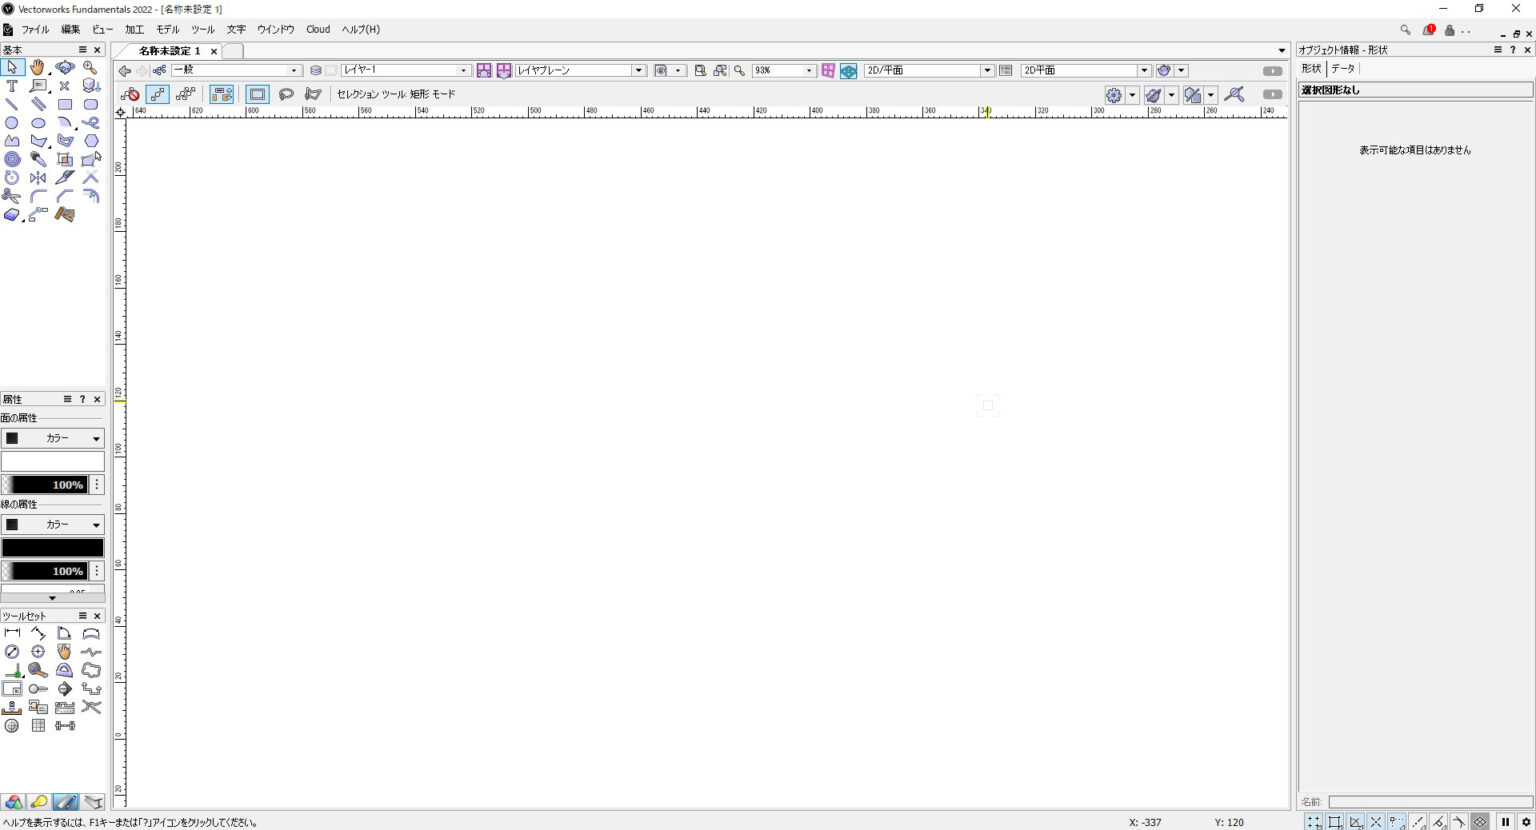Enable Lasso Marquee selection mode
Screen dimensions: 1536x830
pos(286,94)
